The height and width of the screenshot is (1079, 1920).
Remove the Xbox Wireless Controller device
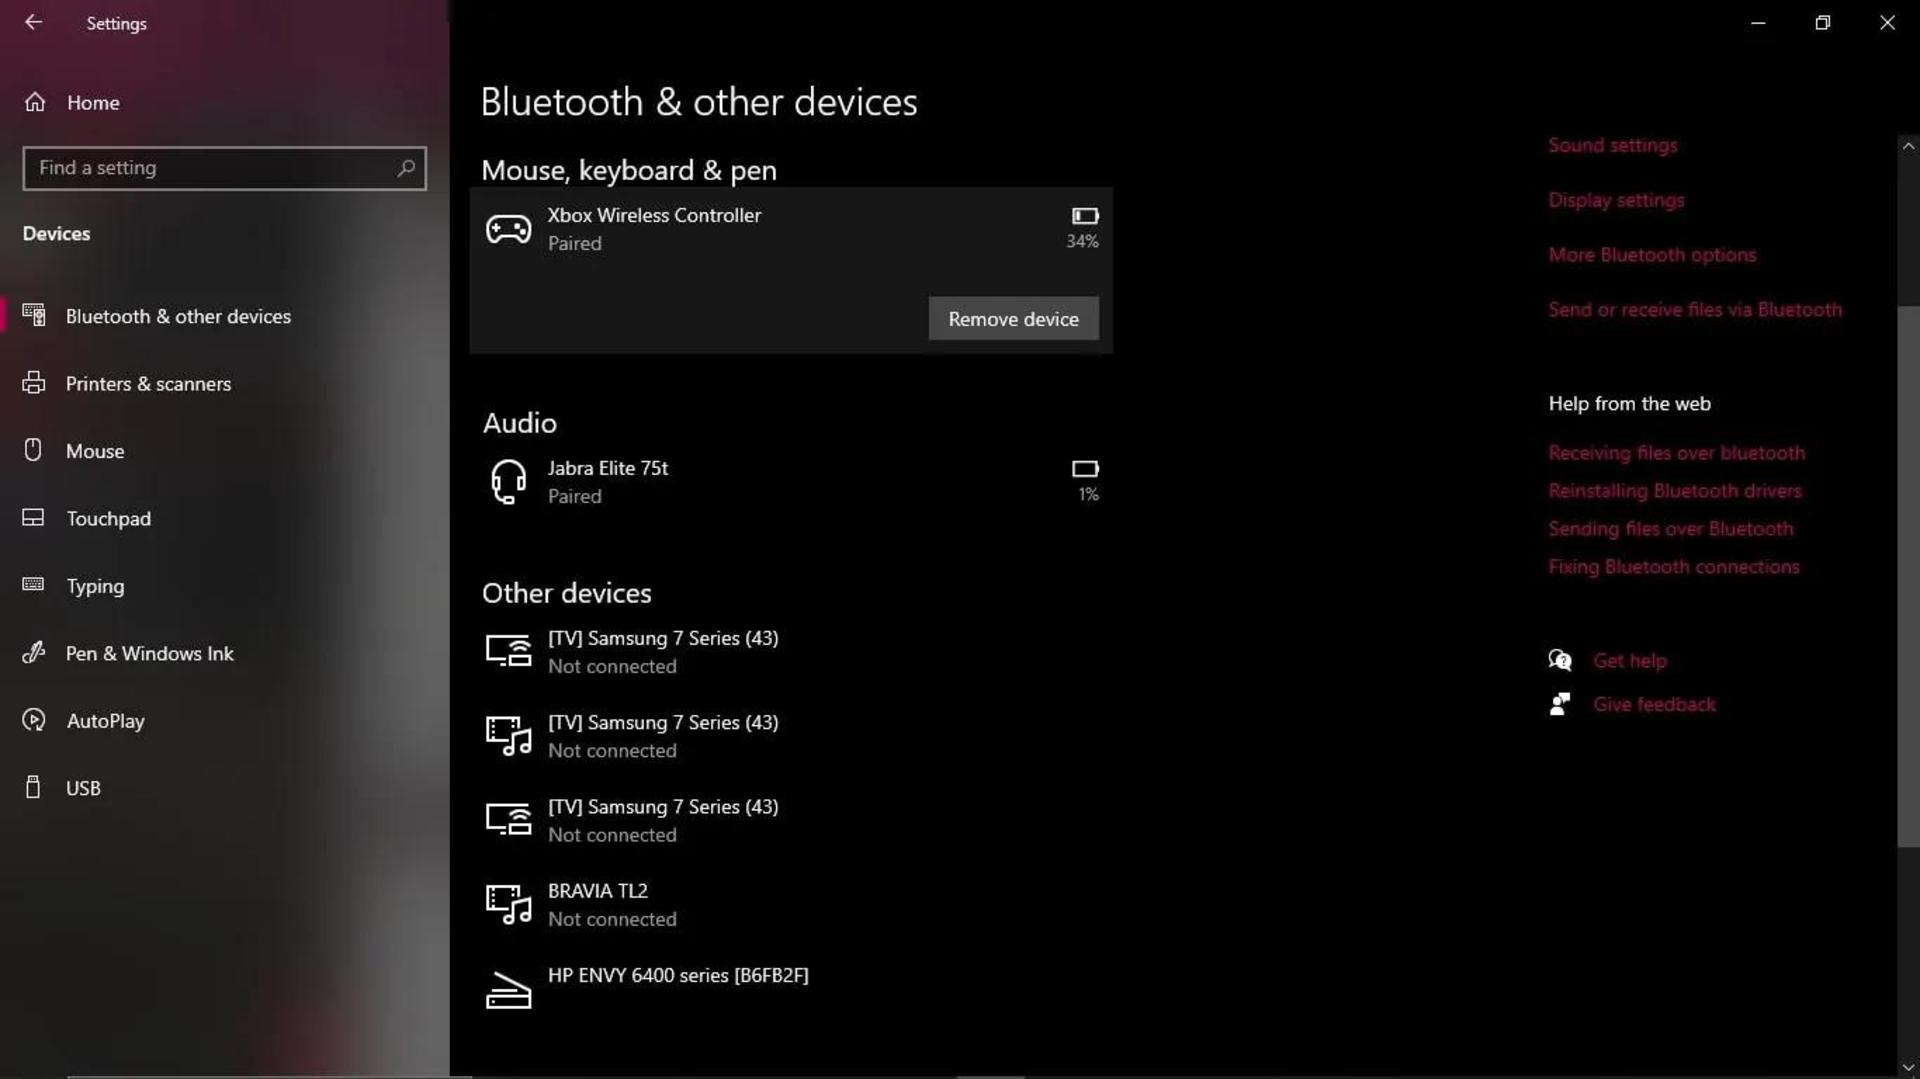click(x=1013, y=318)
